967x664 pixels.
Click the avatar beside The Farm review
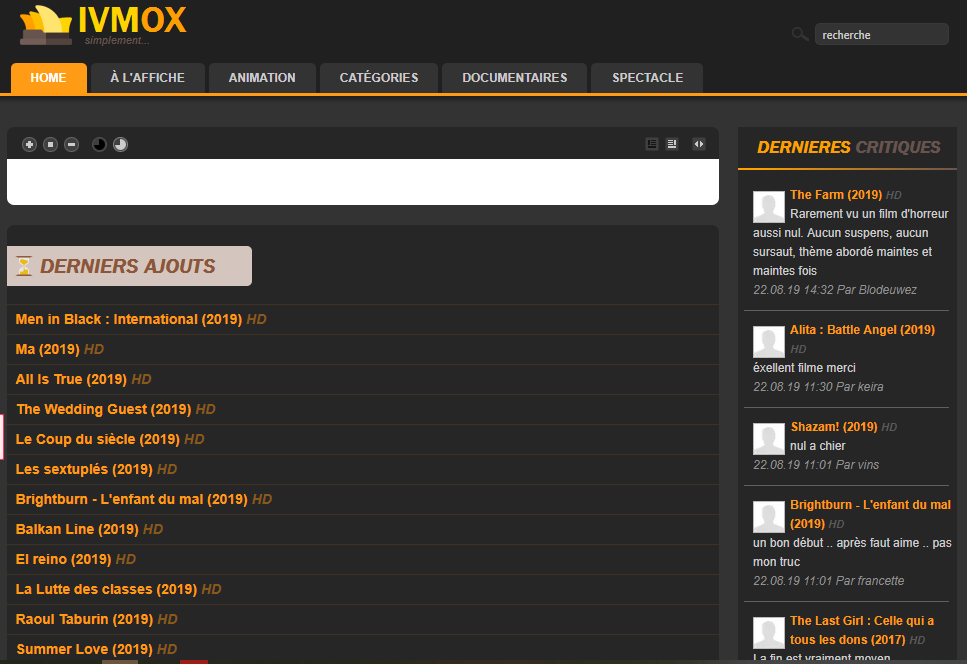click(768, 207)
